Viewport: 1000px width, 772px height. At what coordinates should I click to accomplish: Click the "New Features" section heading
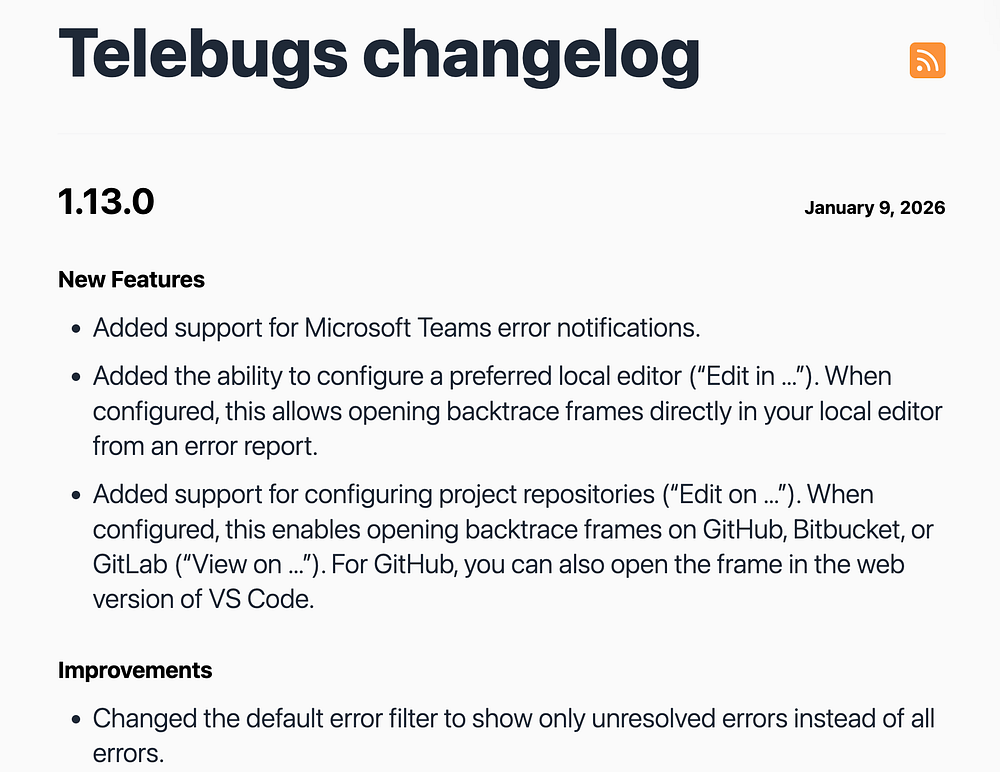tap(131, 280)
